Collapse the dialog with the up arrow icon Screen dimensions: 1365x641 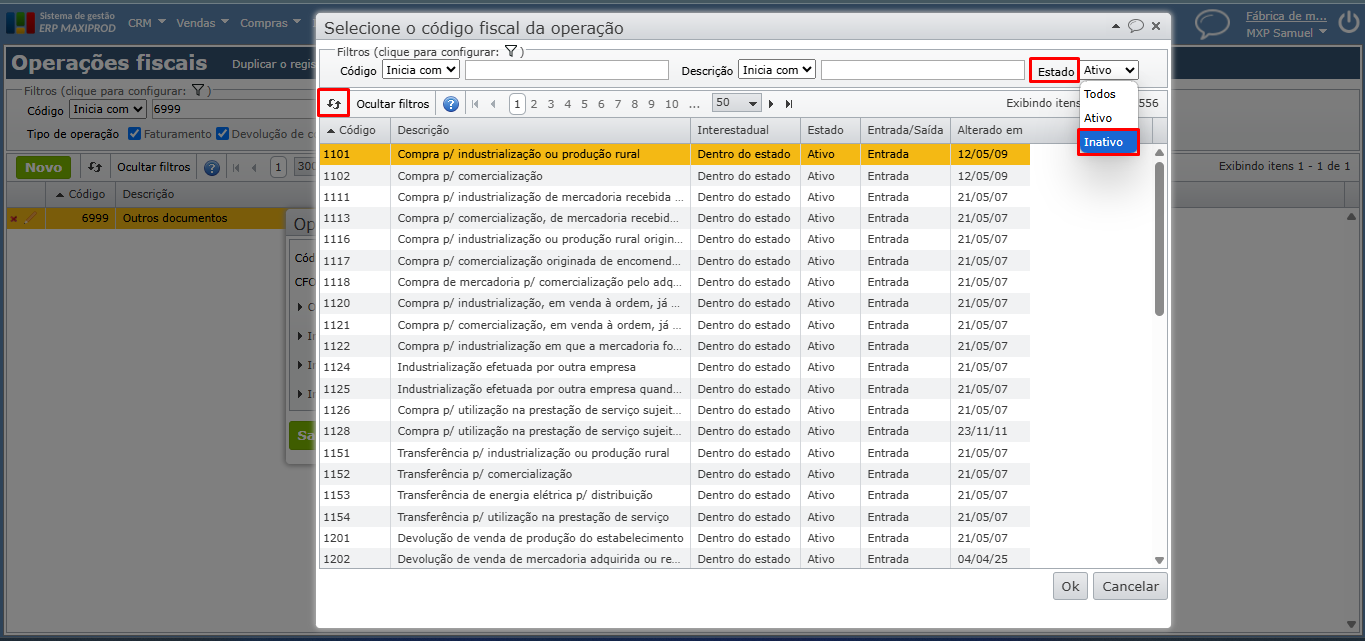[1117, 27]
